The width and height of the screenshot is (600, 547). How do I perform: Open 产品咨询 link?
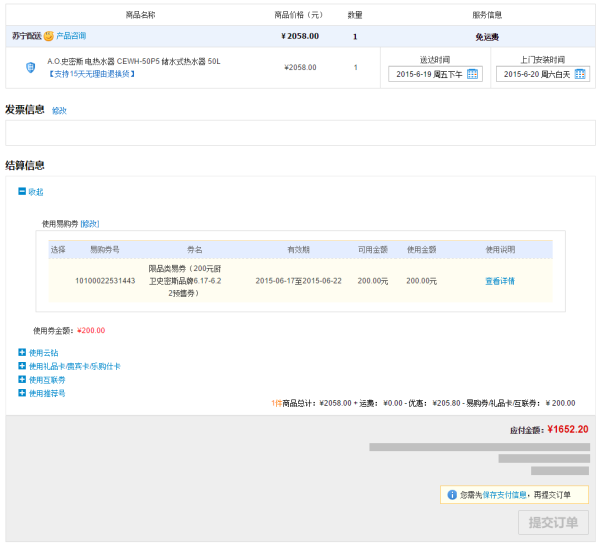[x=71, y=36]
